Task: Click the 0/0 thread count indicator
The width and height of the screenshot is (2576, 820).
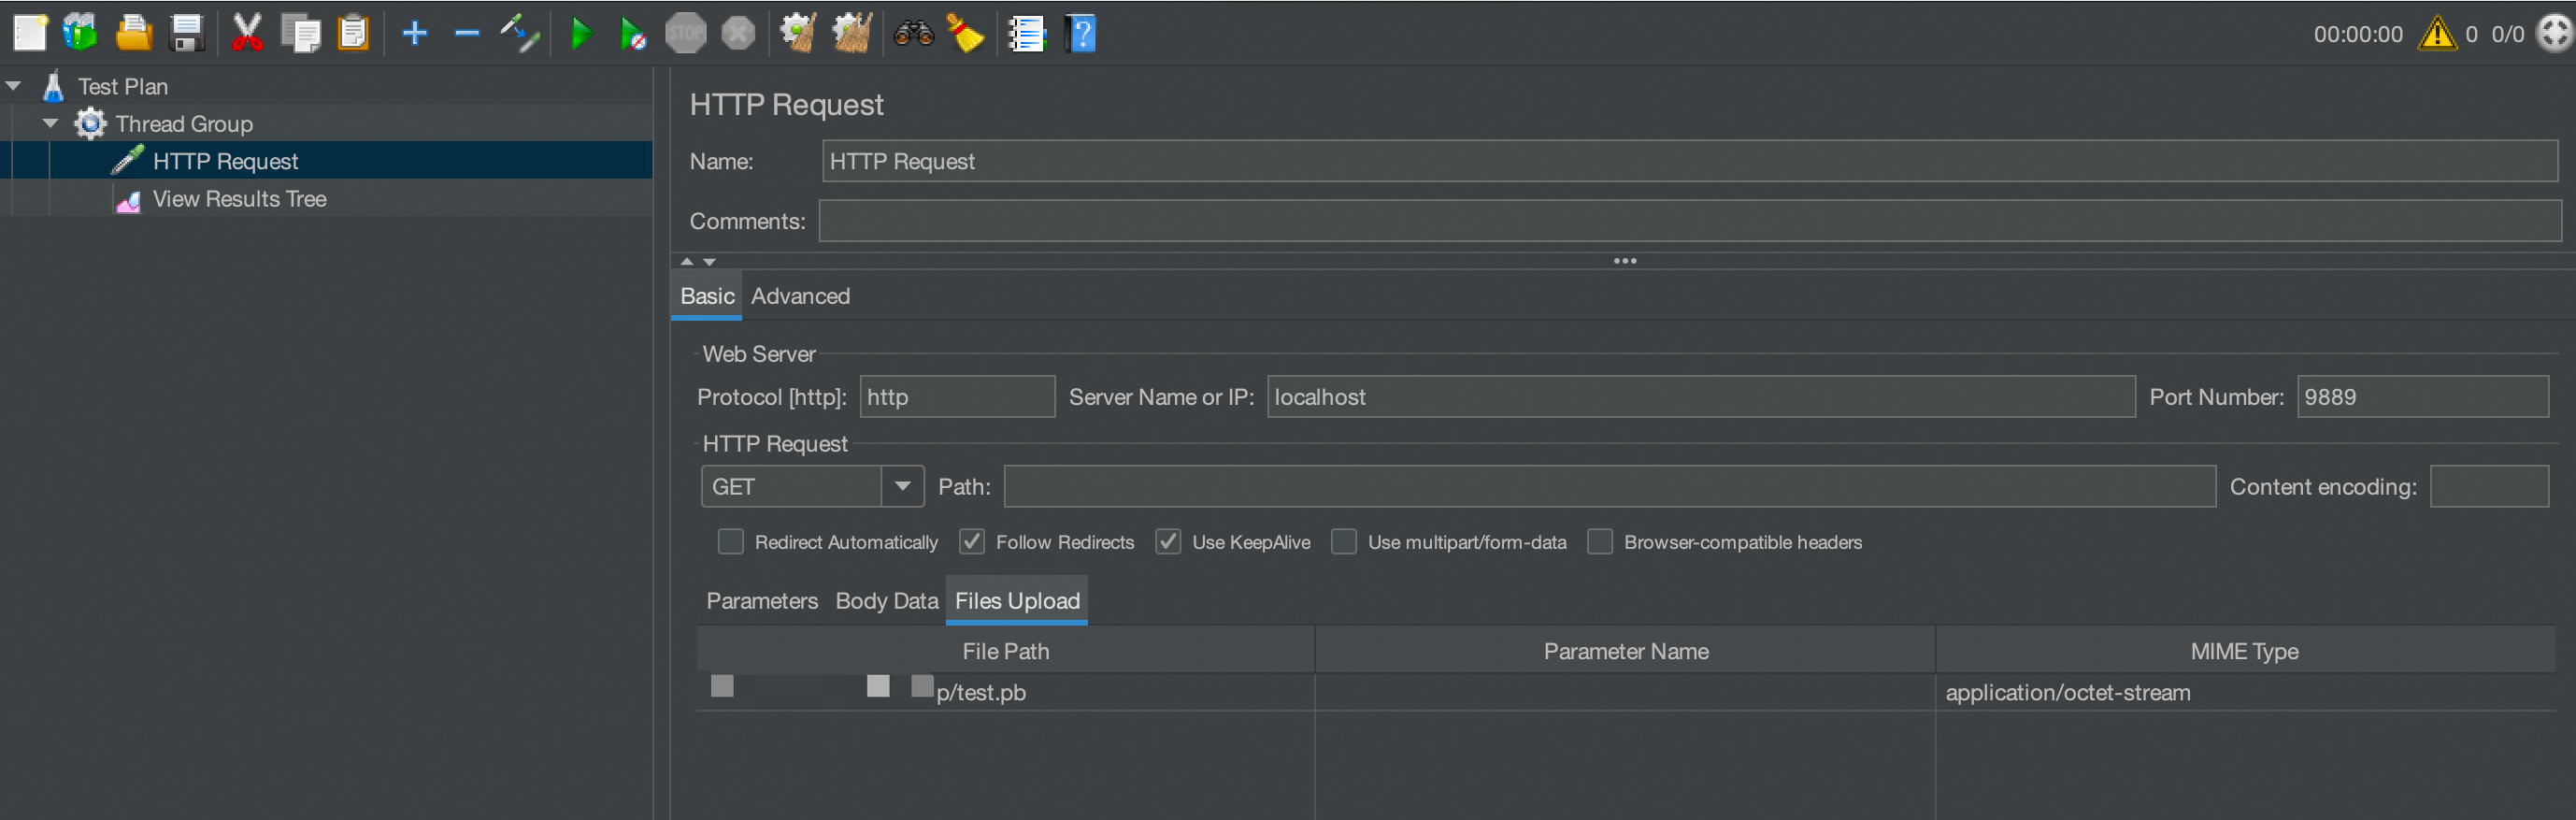Action: (2508, 34)
